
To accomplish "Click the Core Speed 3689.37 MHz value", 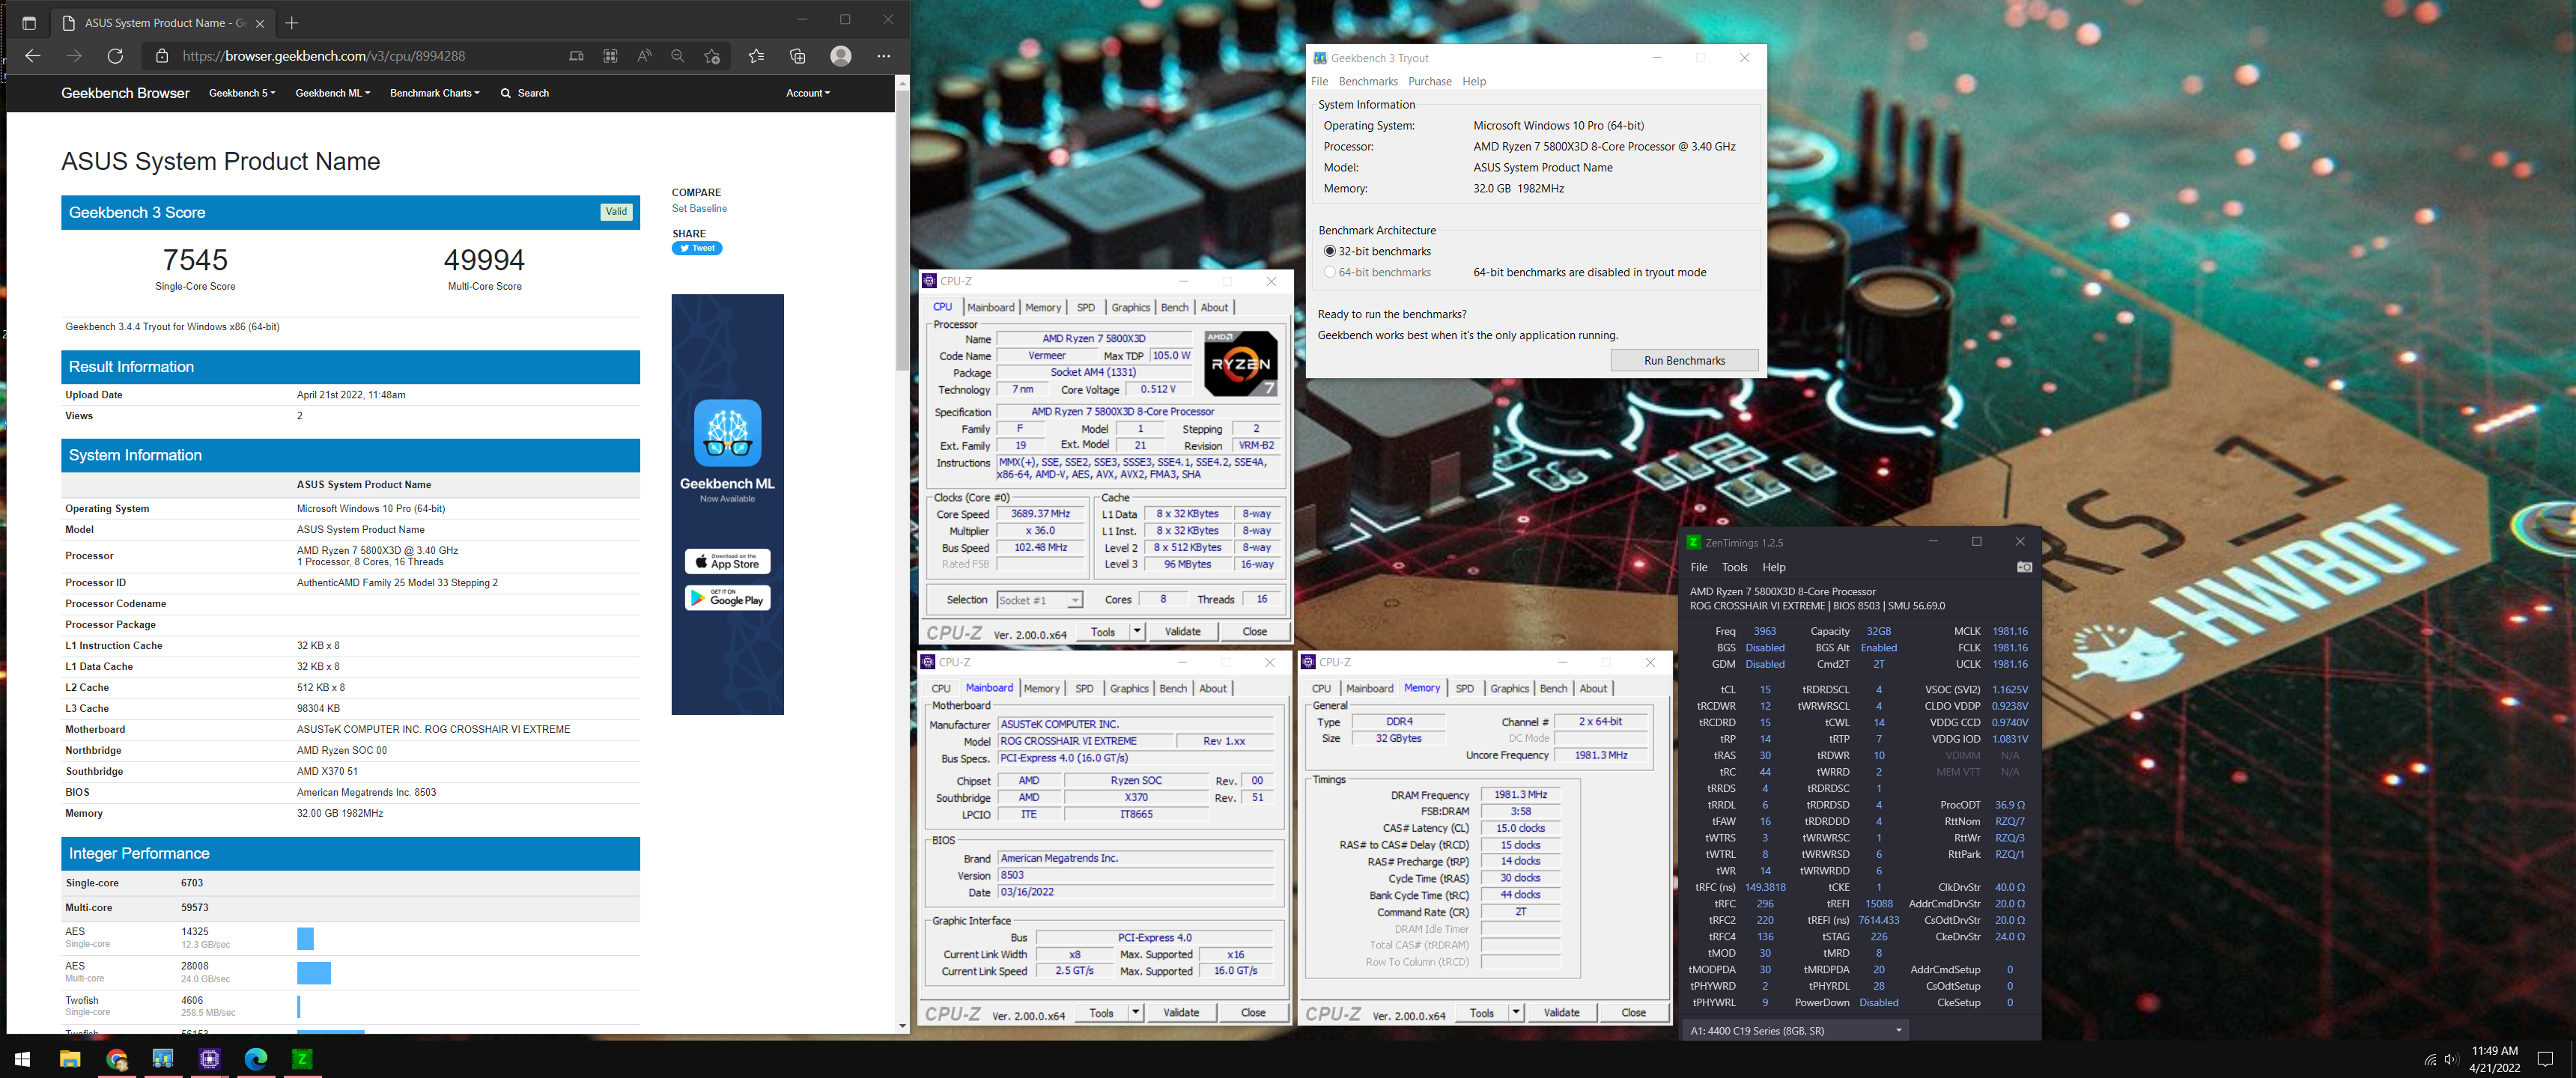I will pyautogui.click(x=1040, y=514).
